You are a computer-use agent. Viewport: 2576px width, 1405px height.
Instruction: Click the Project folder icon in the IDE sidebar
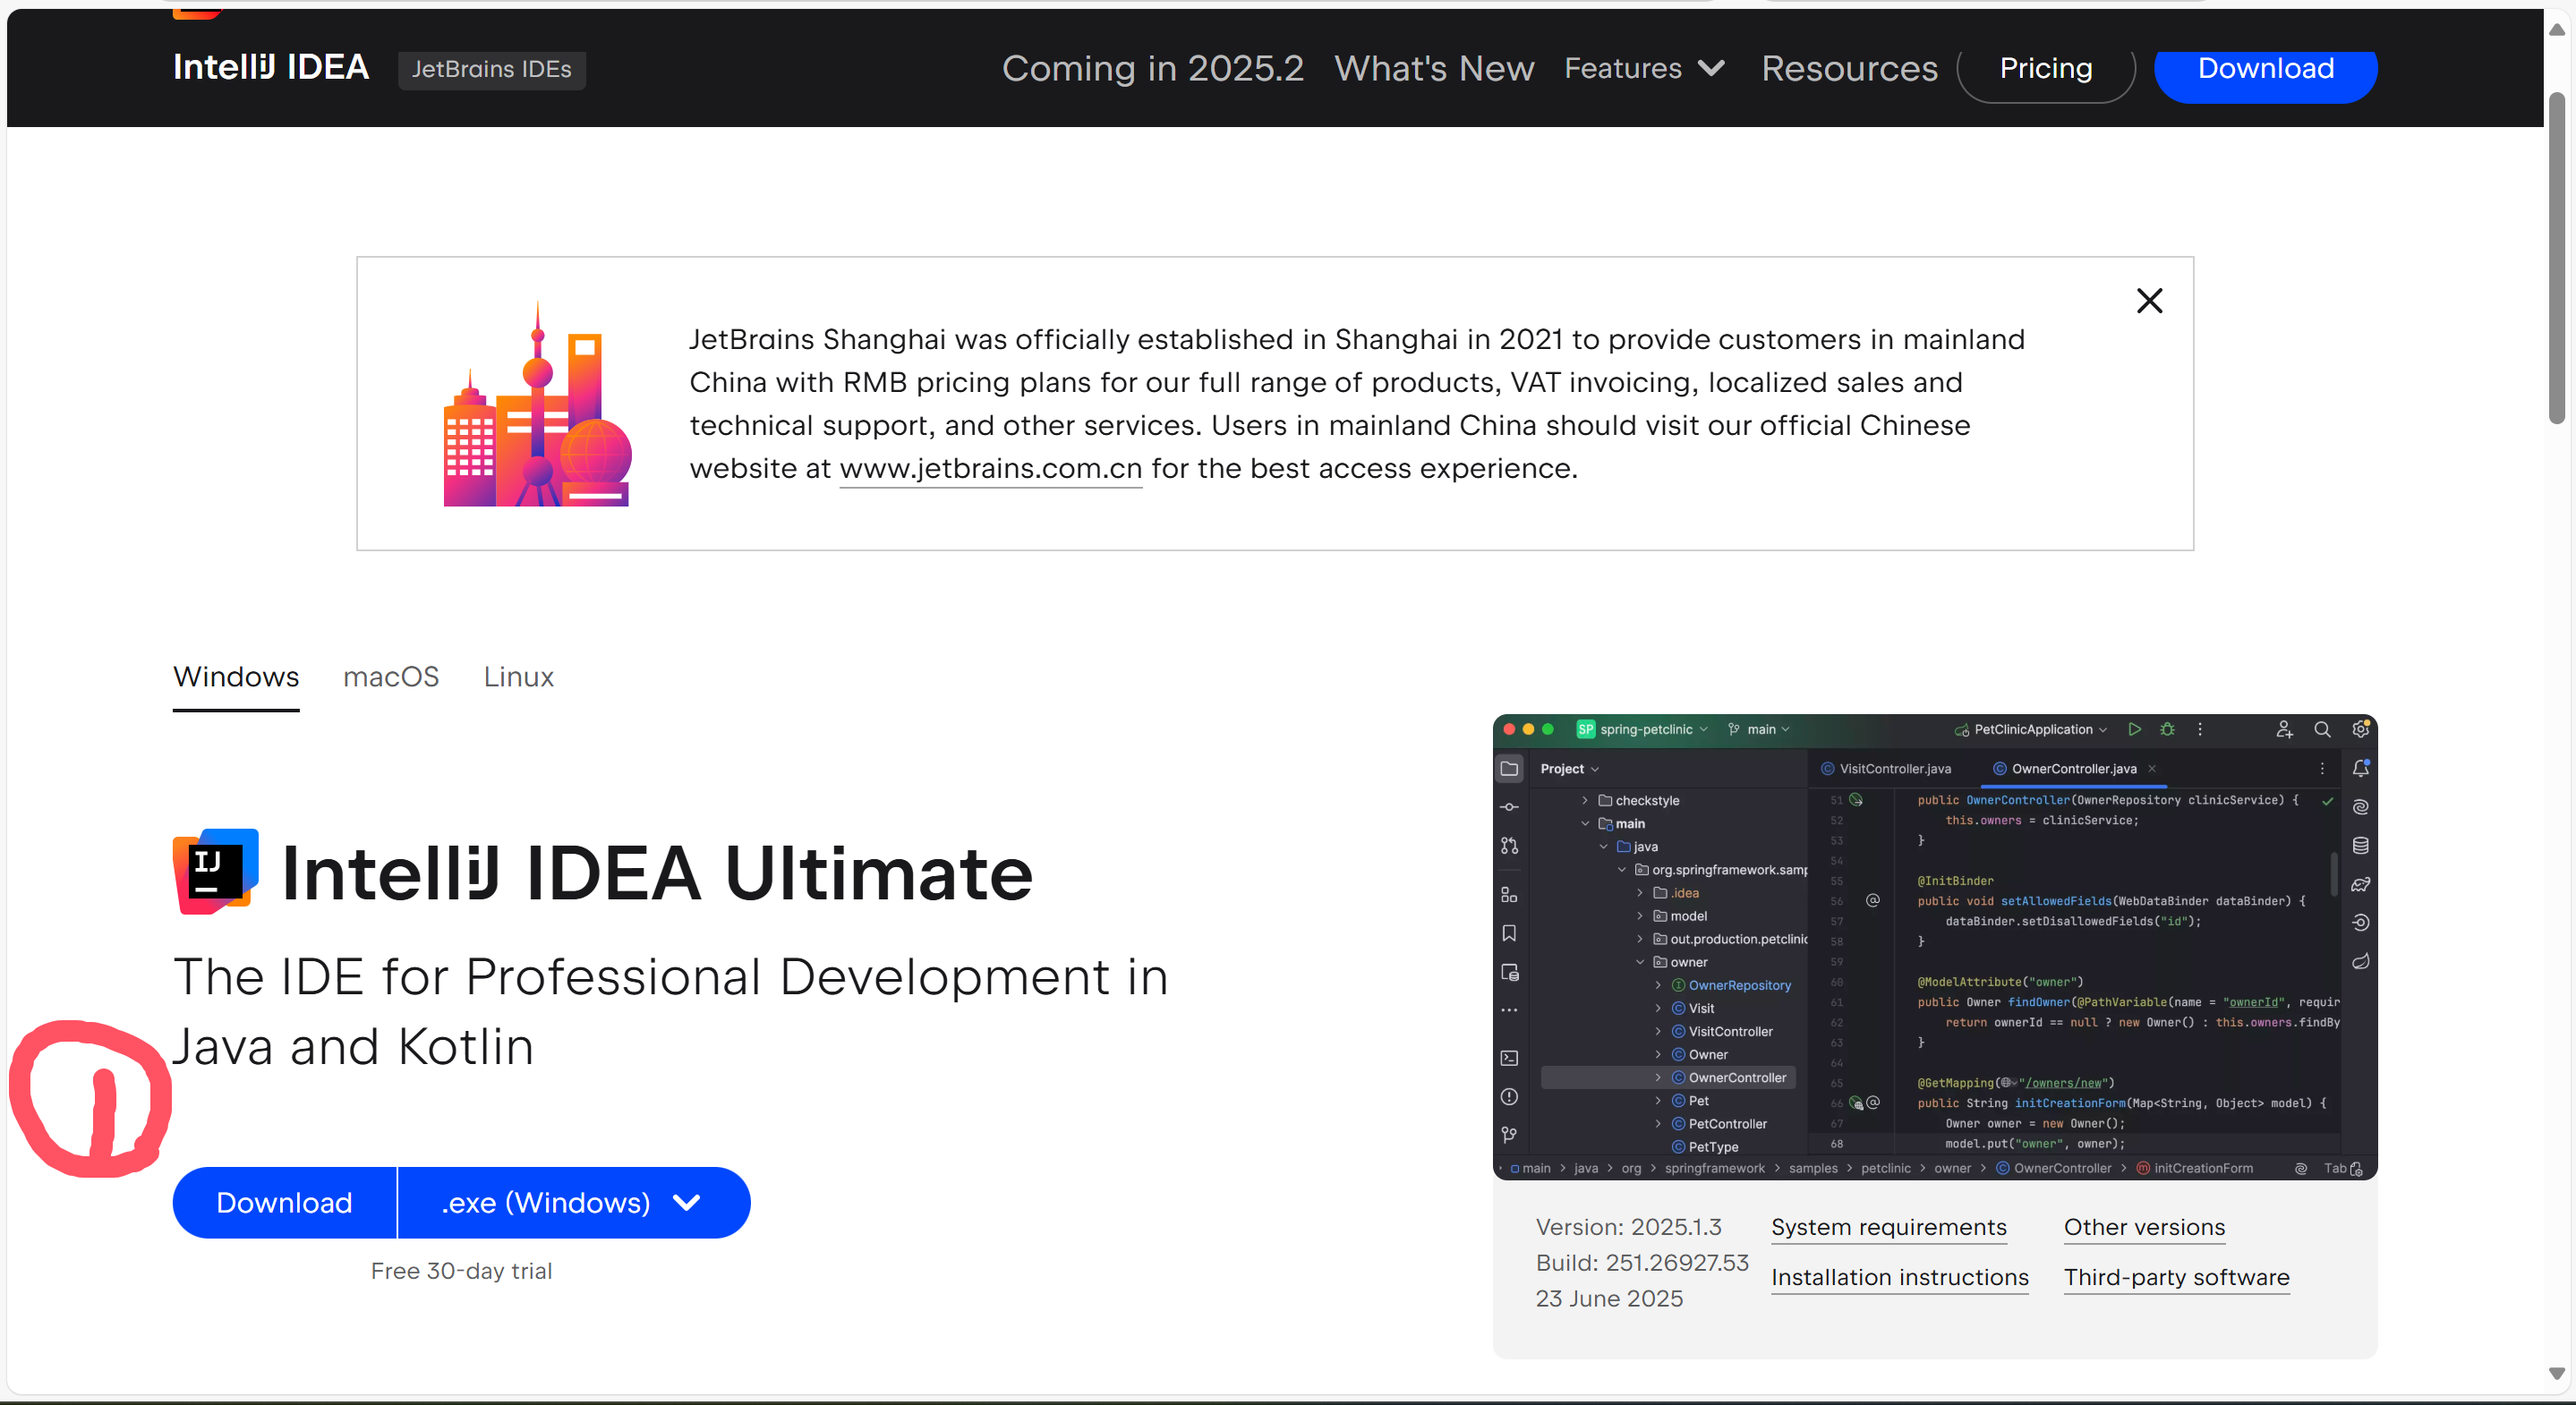click(x=1509, y=768)
